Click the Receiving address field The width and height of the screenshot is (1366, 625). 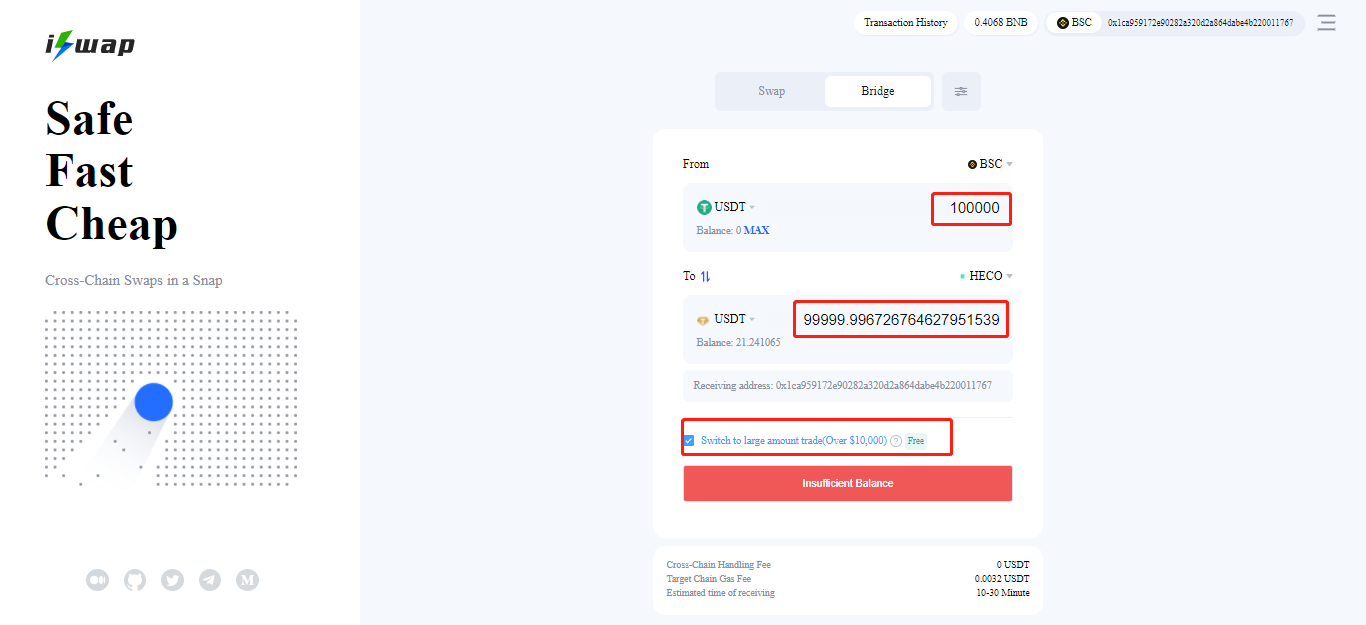point(848,386)
